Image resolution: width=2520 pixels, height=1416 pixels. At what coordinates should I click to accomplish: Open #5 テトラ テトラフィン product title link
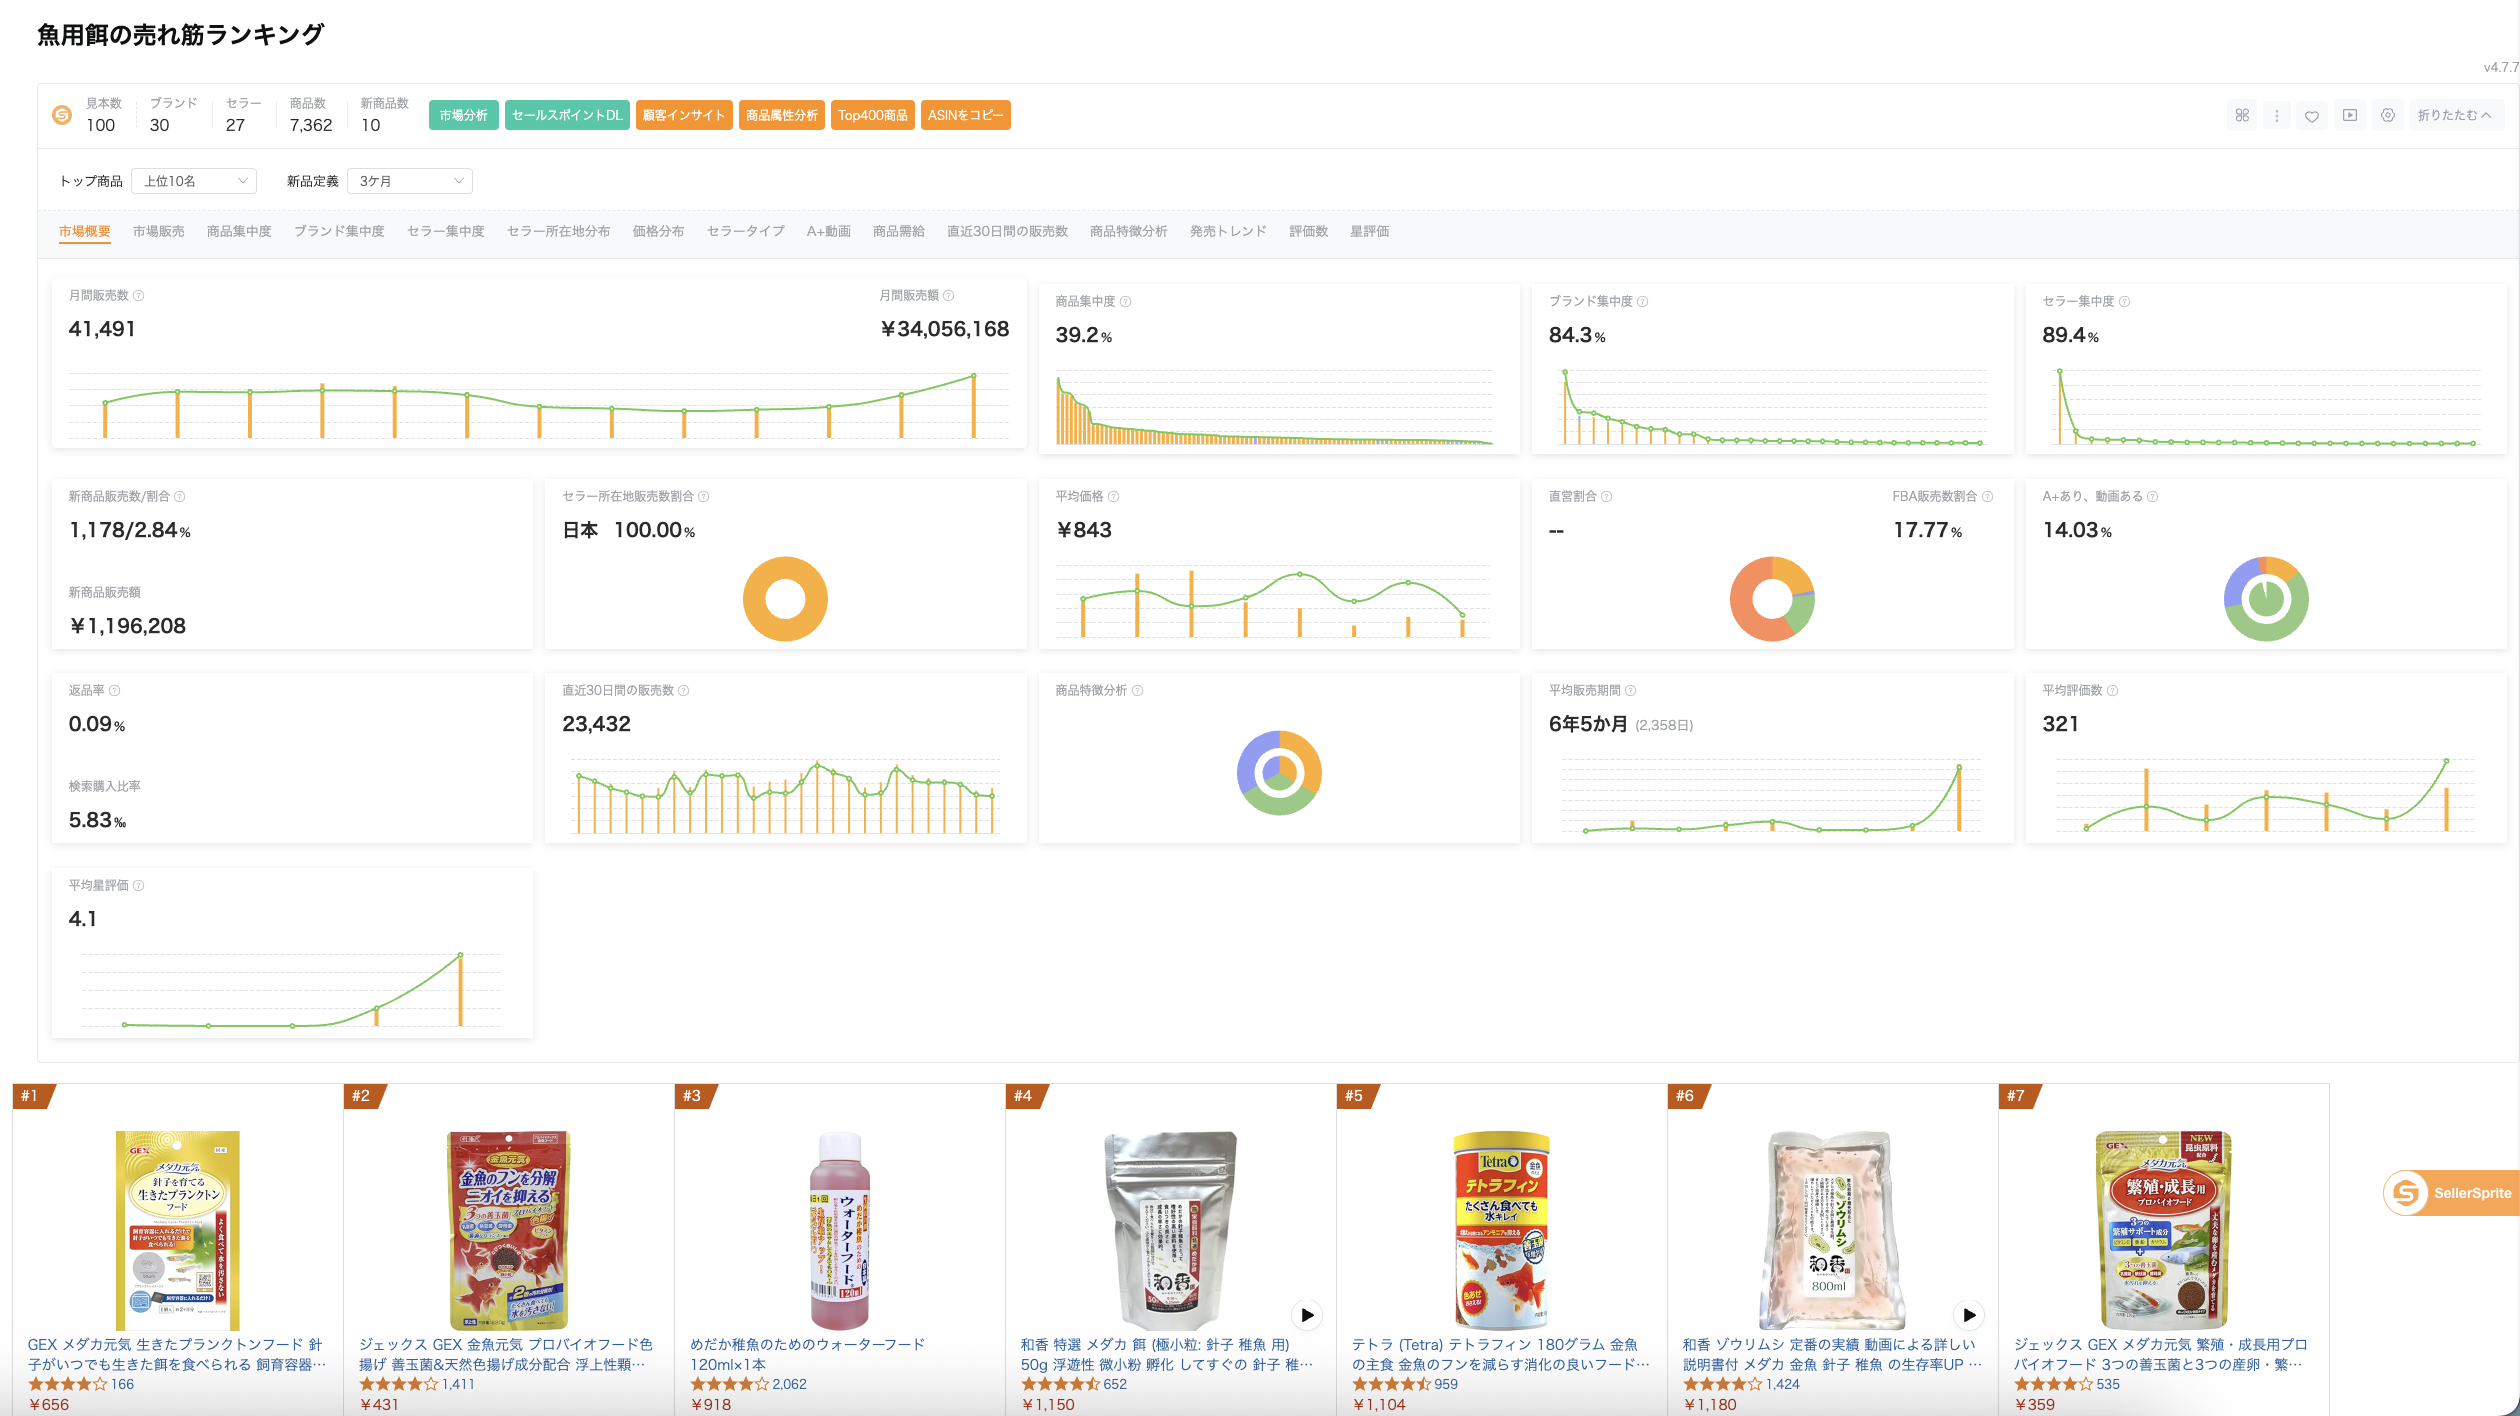coord(1501,1354)
